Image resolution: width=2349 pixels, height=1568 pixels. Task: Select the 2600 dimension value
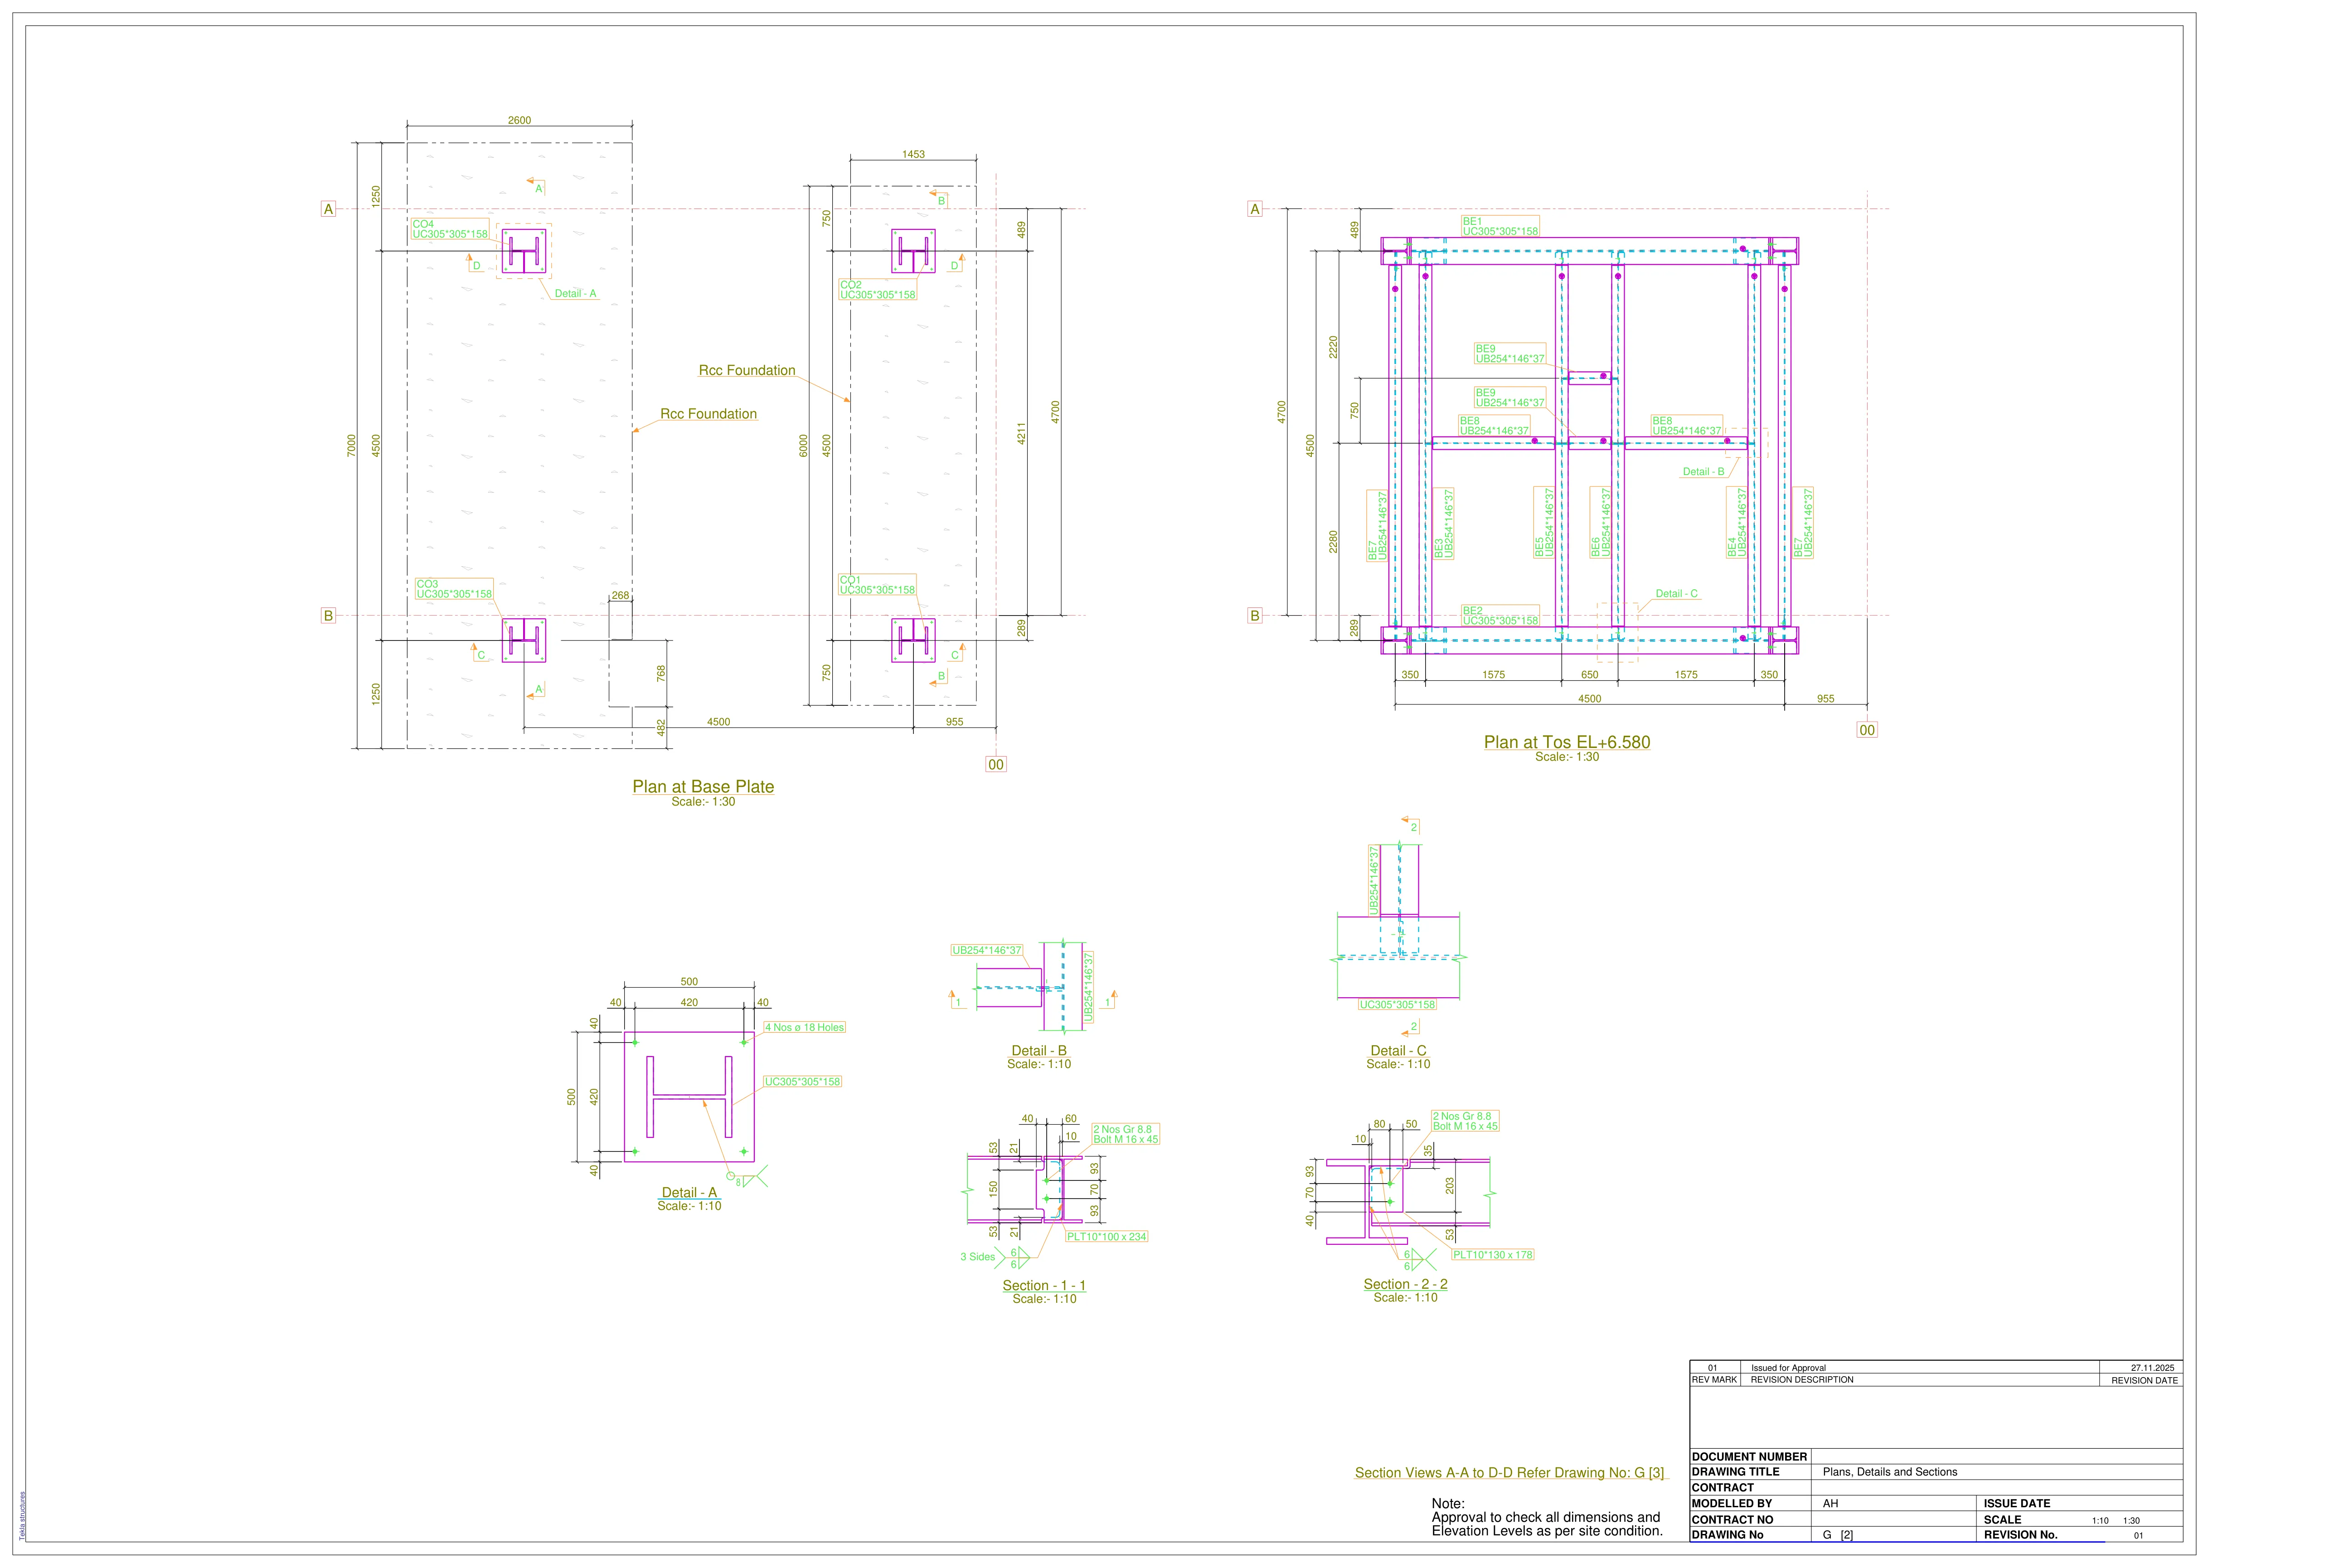[x=519, y=120]
